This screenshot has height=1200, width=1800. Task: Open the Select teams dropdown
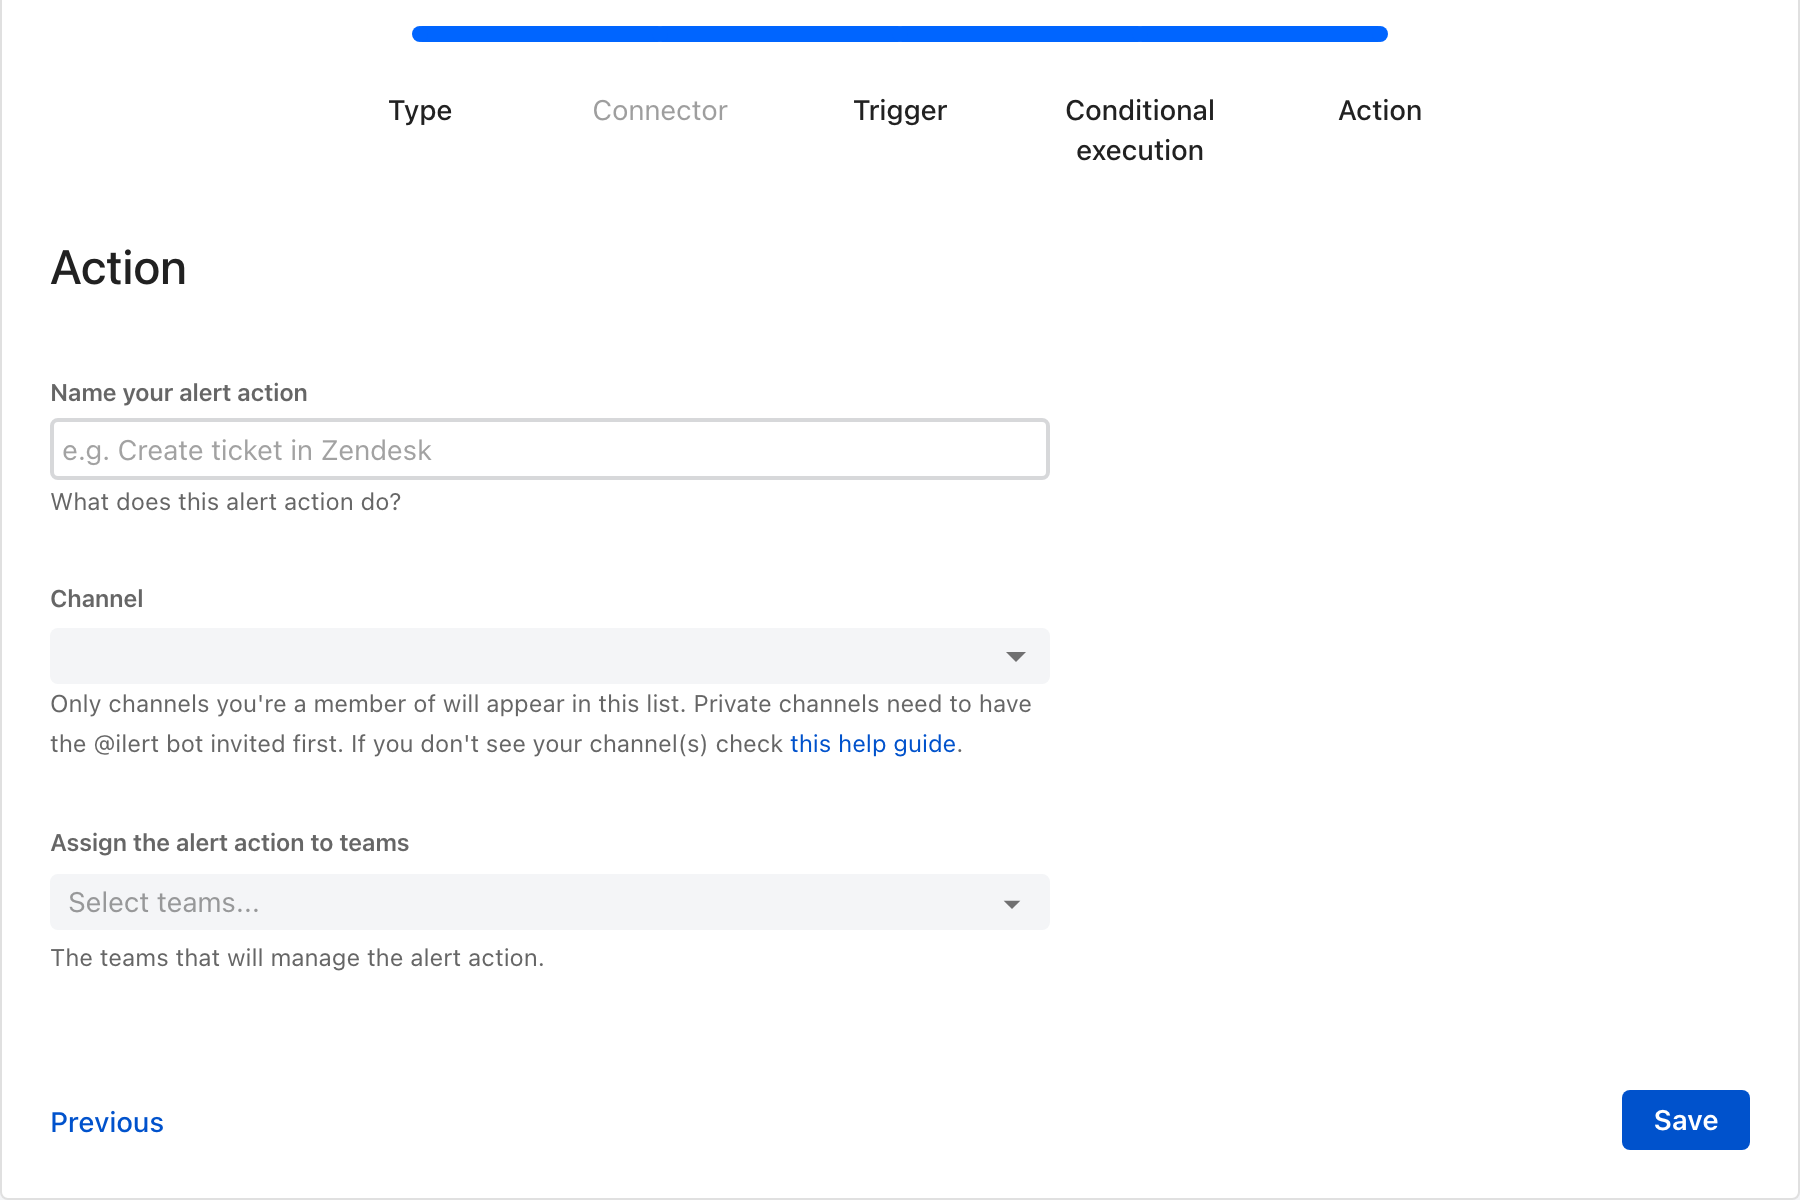click(550, 902)
